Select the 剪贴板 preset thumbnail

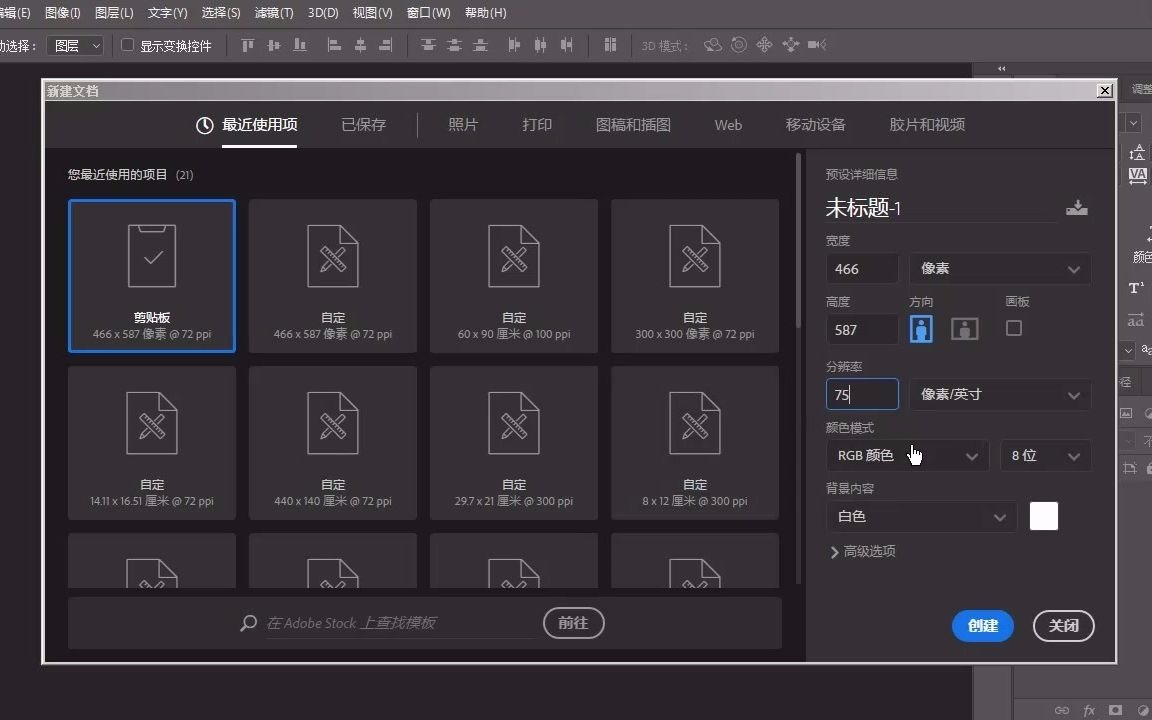[x=151, y=276]
